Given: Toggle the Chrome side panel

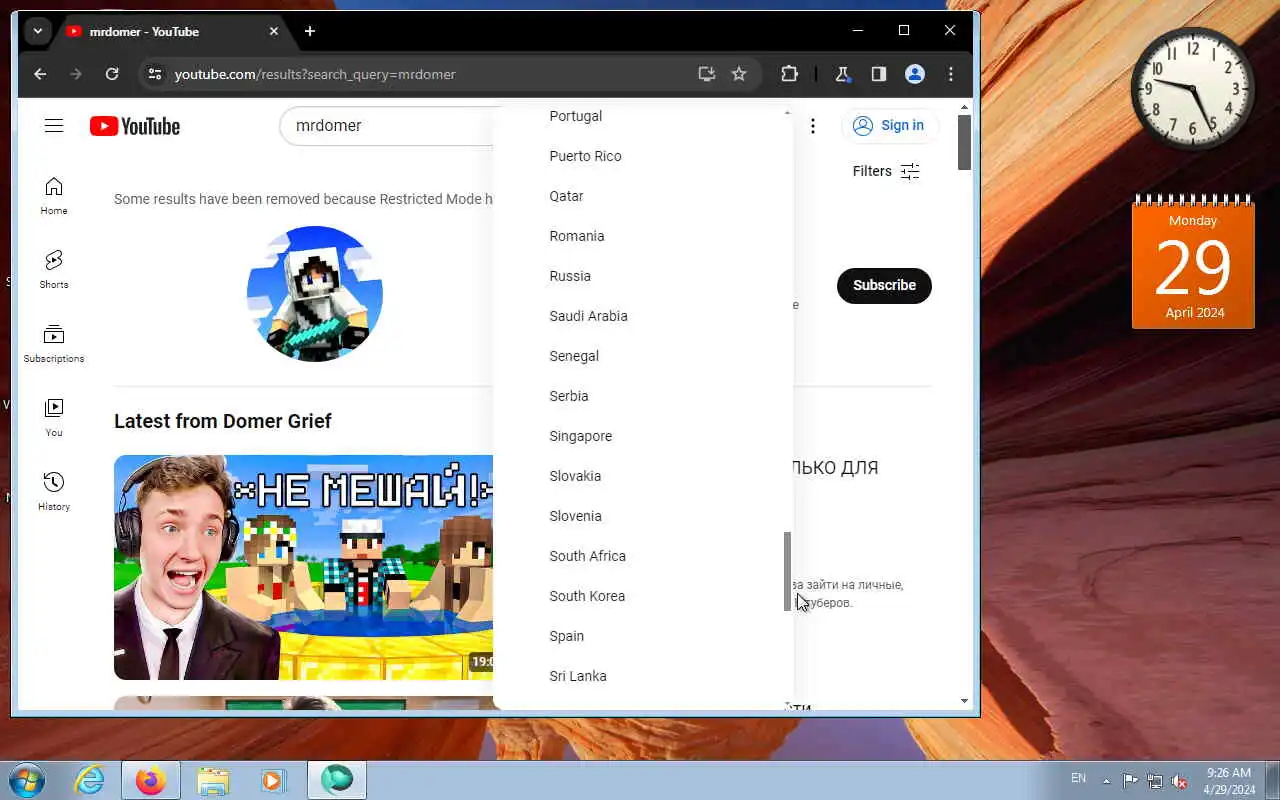Looking at the screenshot, I should [878, 74].
